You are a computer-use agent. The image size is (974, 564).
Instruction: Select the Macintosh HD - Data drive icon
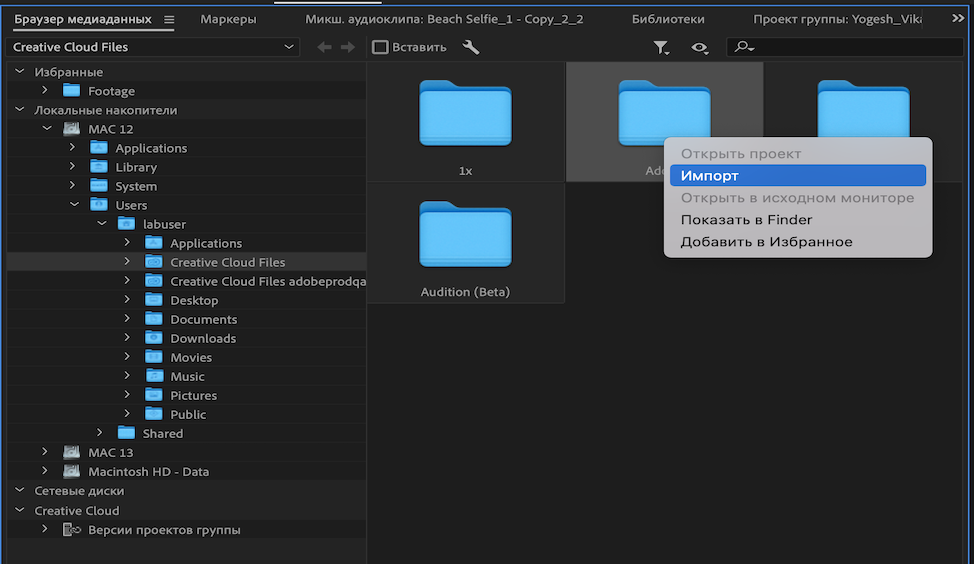pyautogui.click(x=71, y=471)
